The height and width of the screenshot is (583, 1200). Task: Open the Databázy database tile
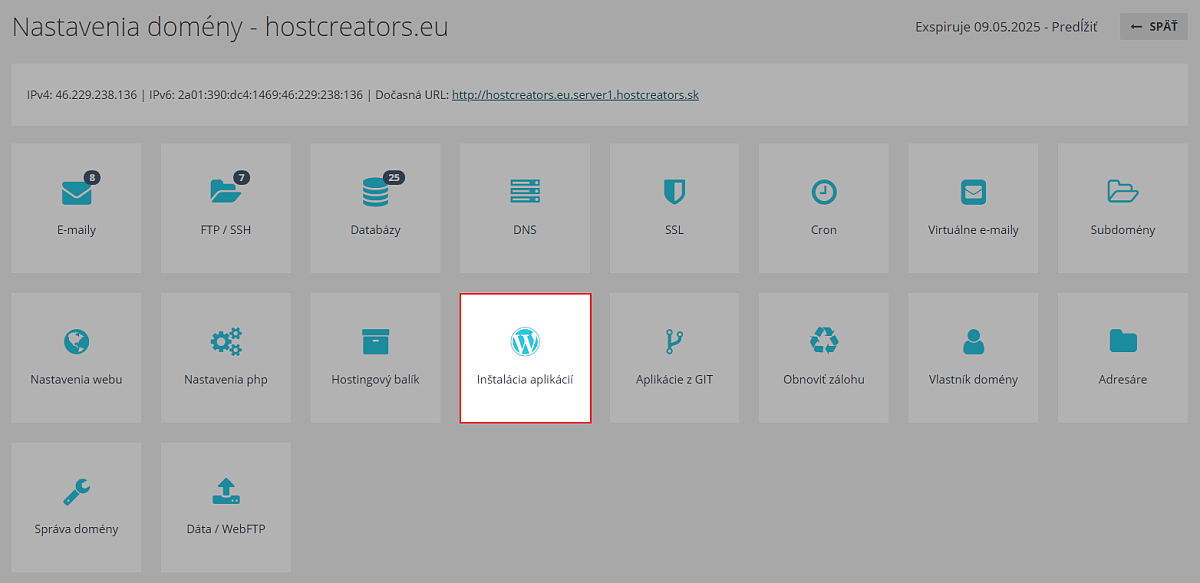(375, 208)
